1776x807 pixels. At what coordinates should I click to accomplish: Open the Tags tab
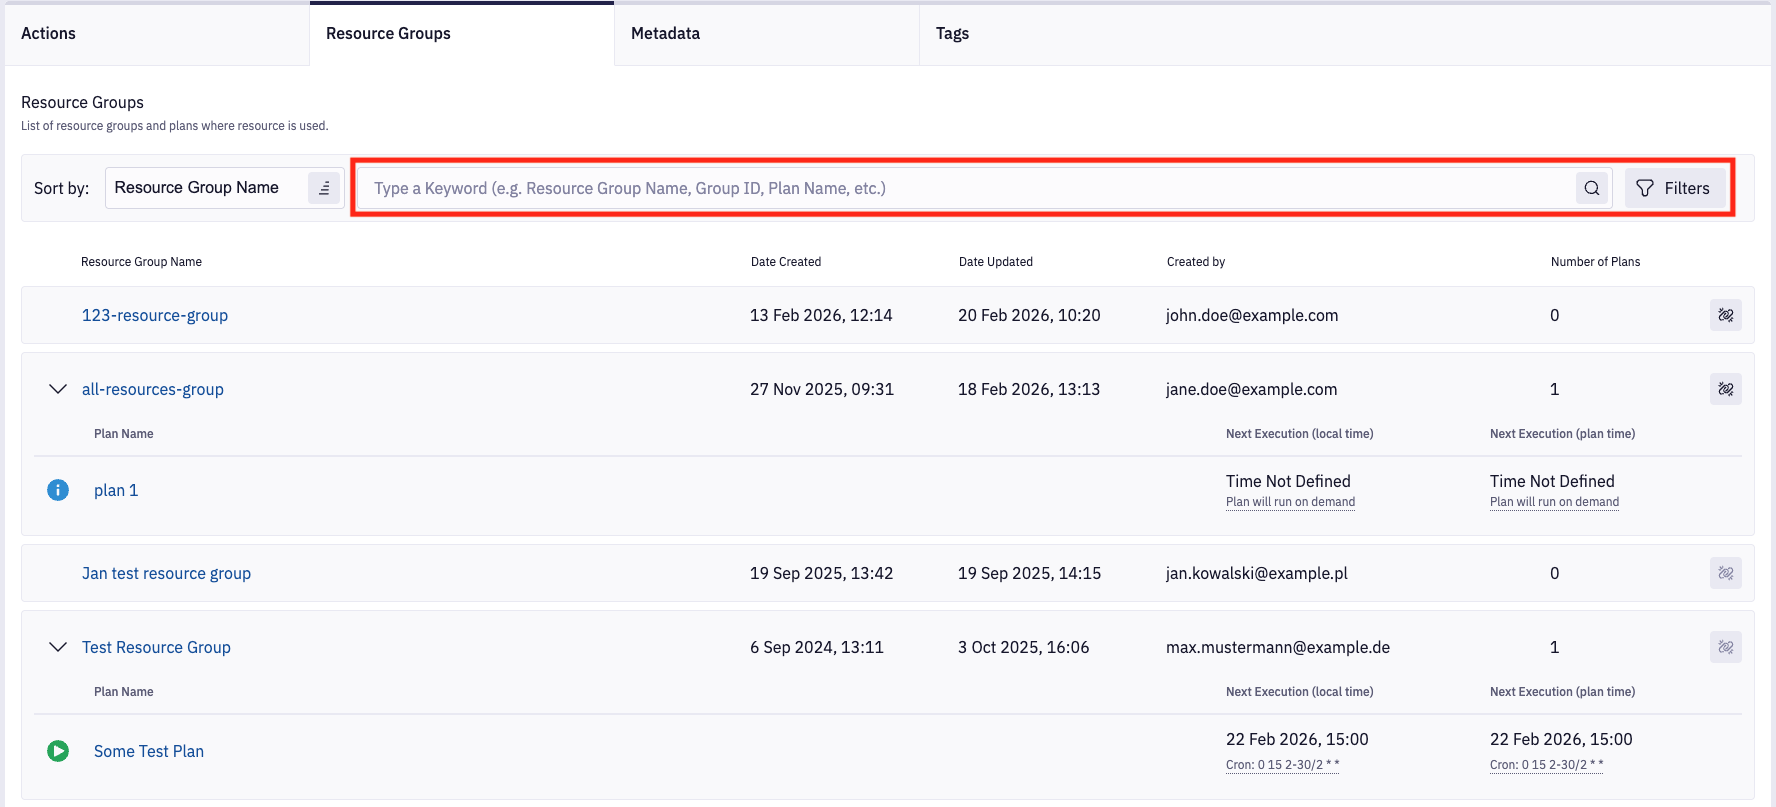pos(952,34)
